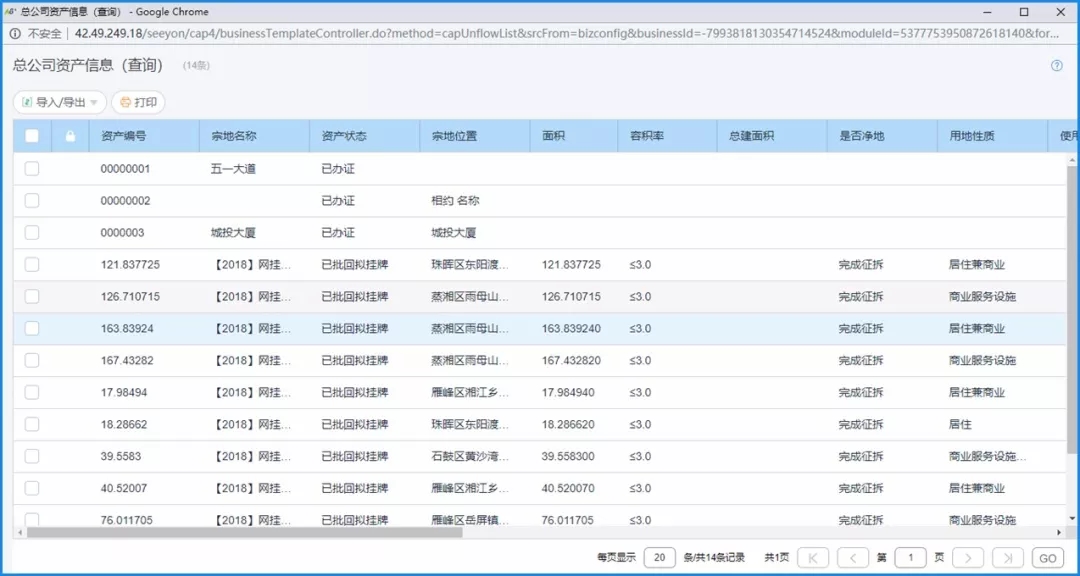Click the right arrow of horizontal scrollbar

tap(1059, 533)
